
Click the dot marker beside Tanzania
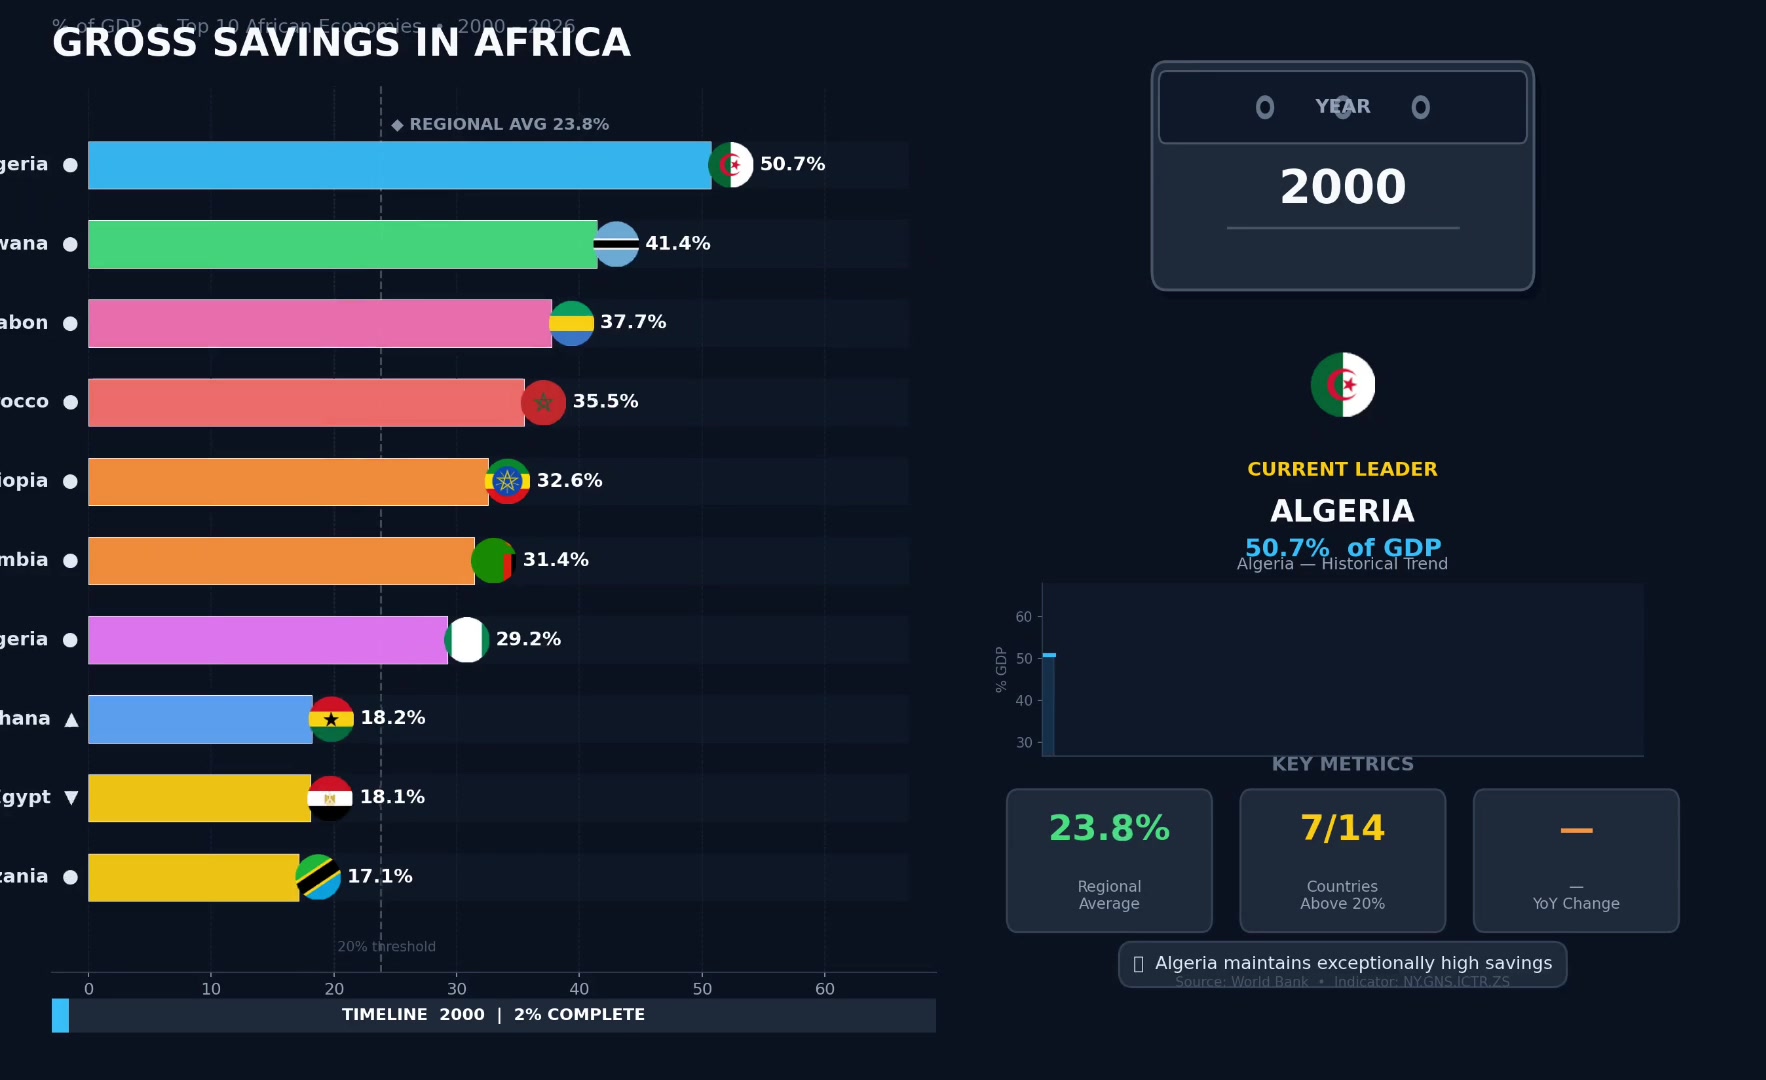click(x=70, y=877)
